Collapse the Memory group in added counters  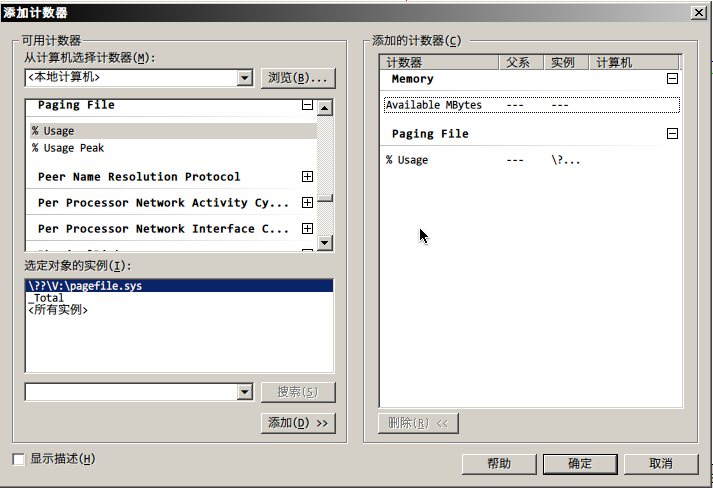click(672, 79)
